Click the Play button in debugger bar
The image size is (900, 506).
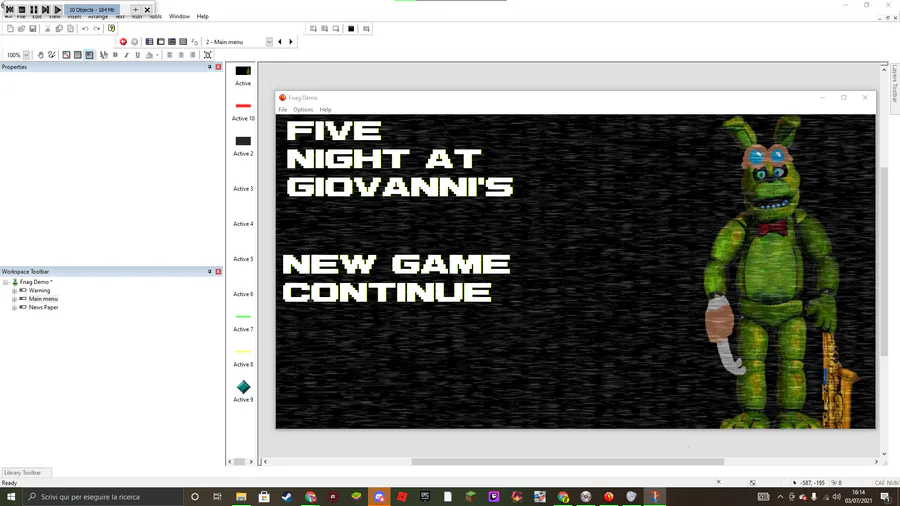[x=57, y=10]
